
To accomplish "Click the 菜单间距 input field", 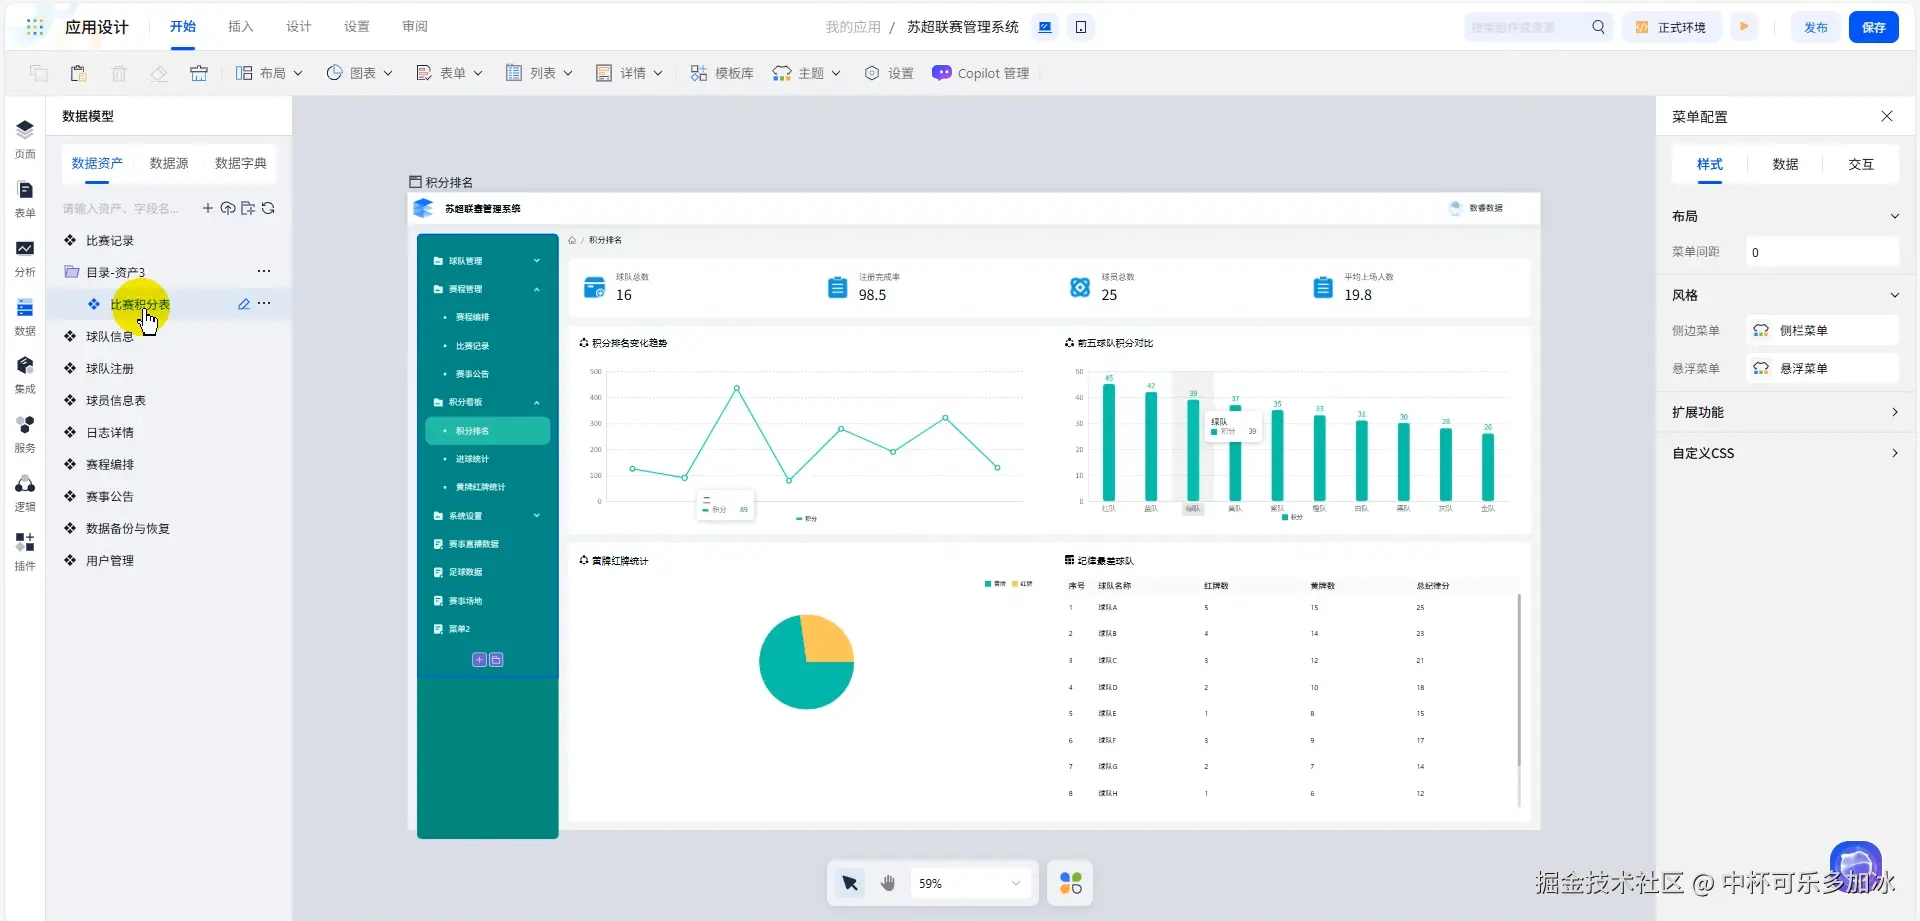I will point(1822,252).
